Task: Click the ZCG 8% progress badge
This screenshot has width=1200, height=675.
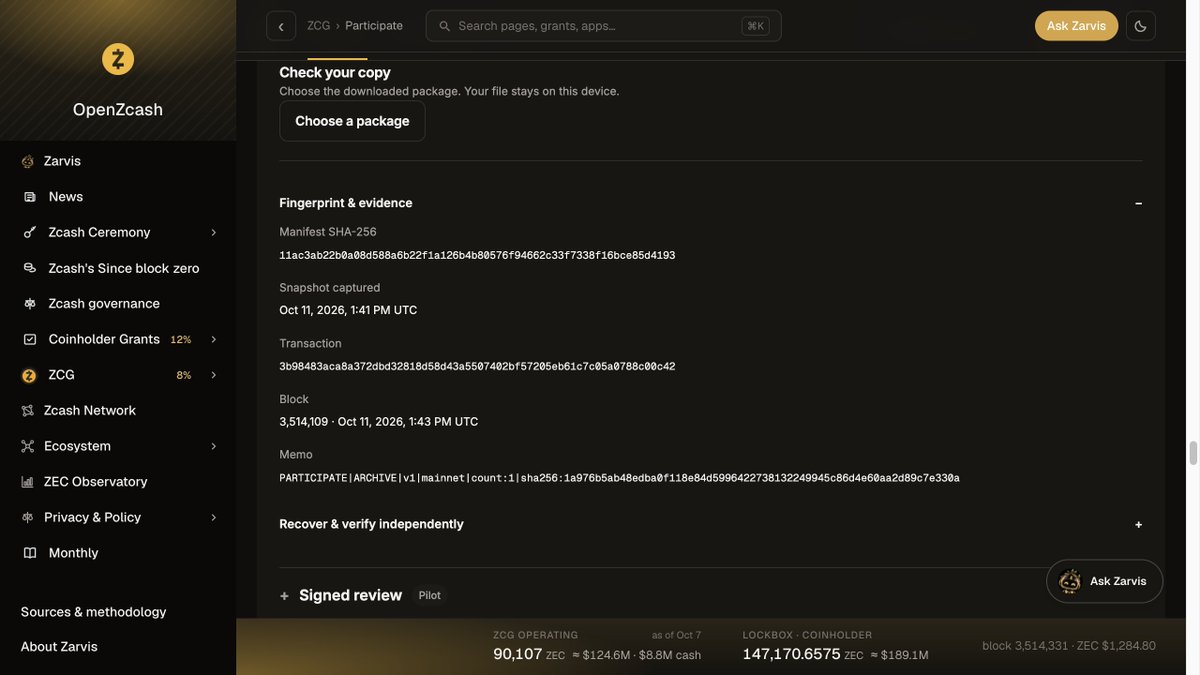Action: [x=184, y=375]
